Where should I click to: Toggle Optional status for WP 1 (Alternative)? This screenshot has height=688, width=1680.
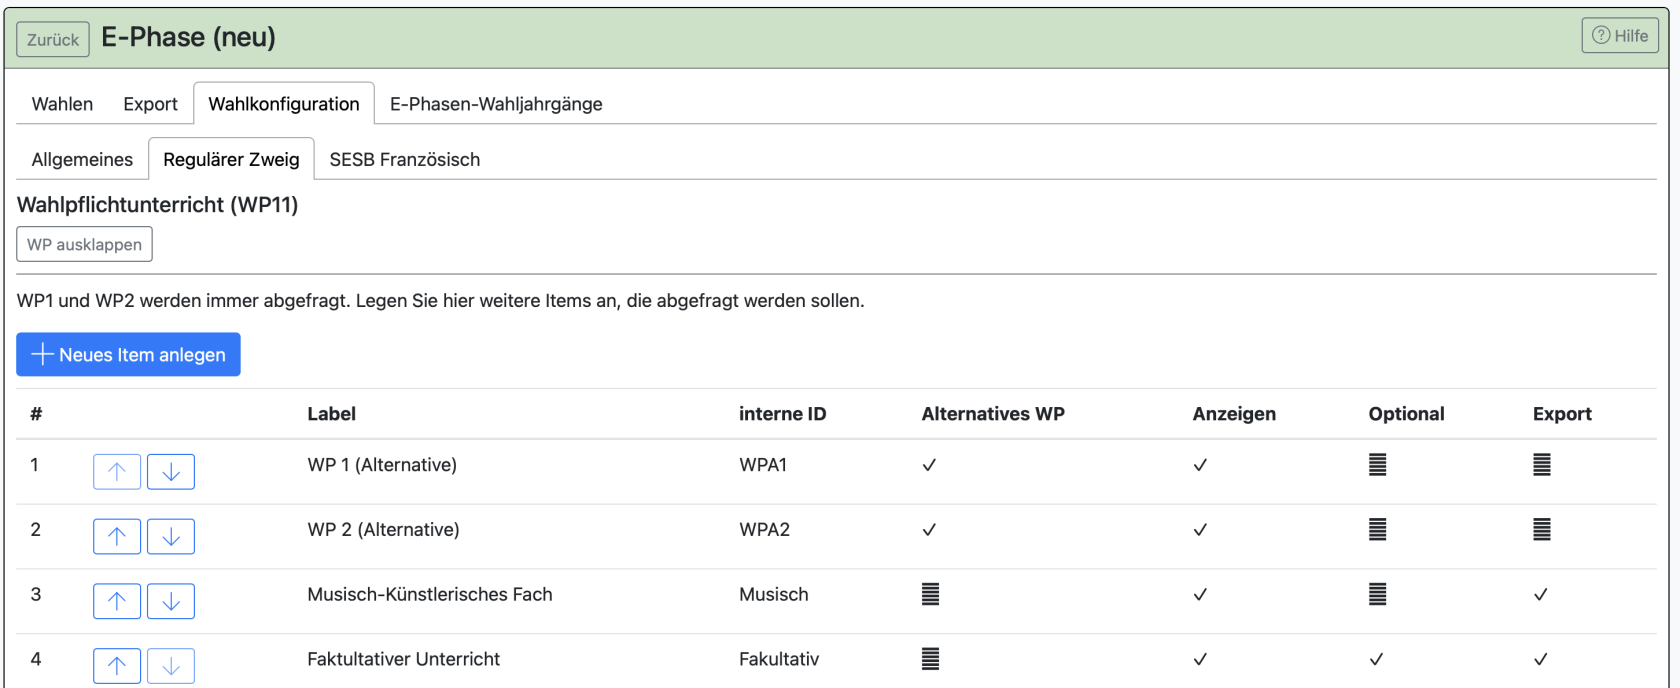[x=1377, y=465]
